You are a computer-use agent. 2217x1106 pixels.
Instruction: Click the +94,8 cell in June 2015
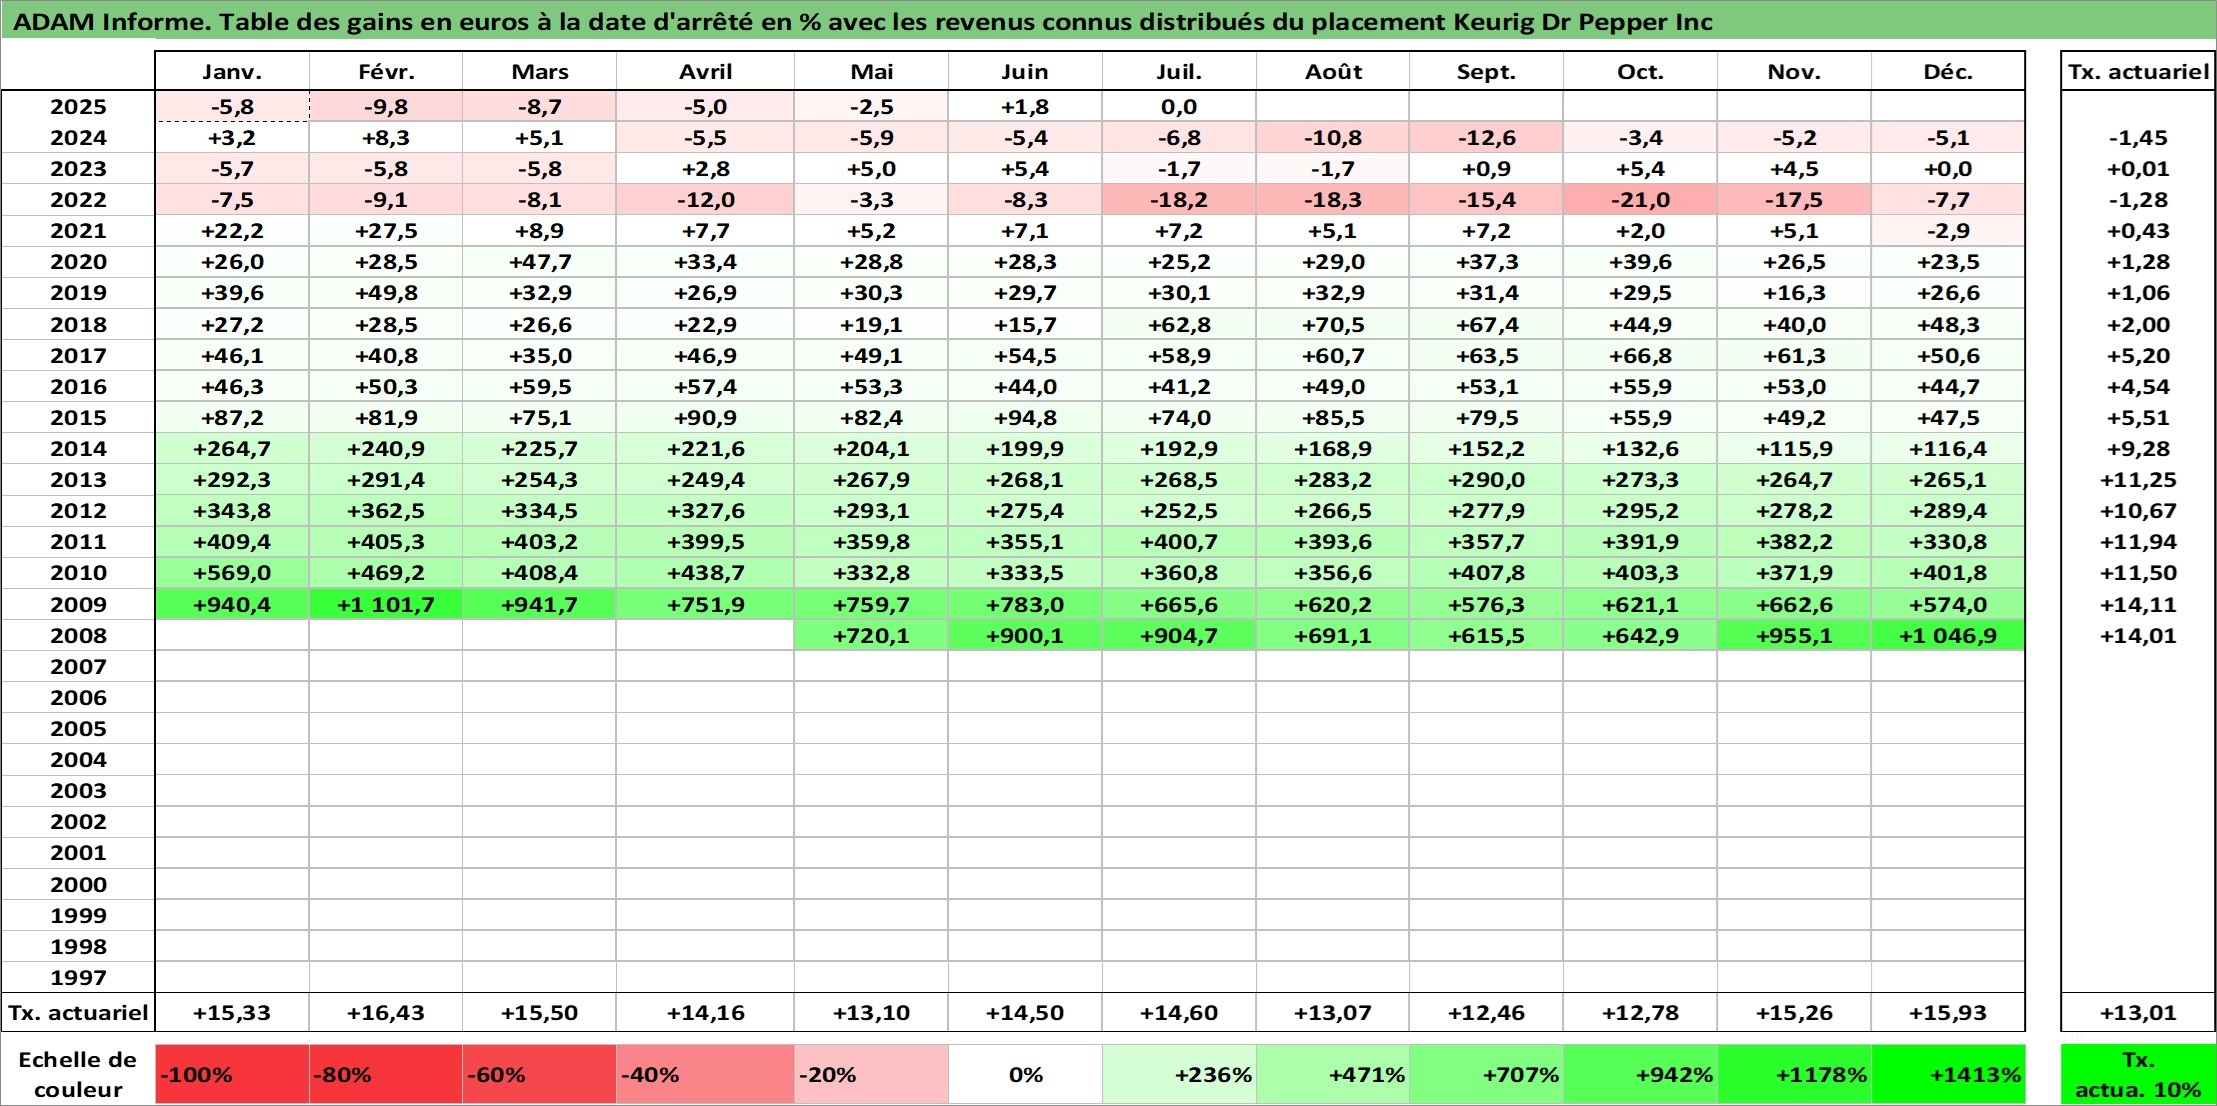1025,418
